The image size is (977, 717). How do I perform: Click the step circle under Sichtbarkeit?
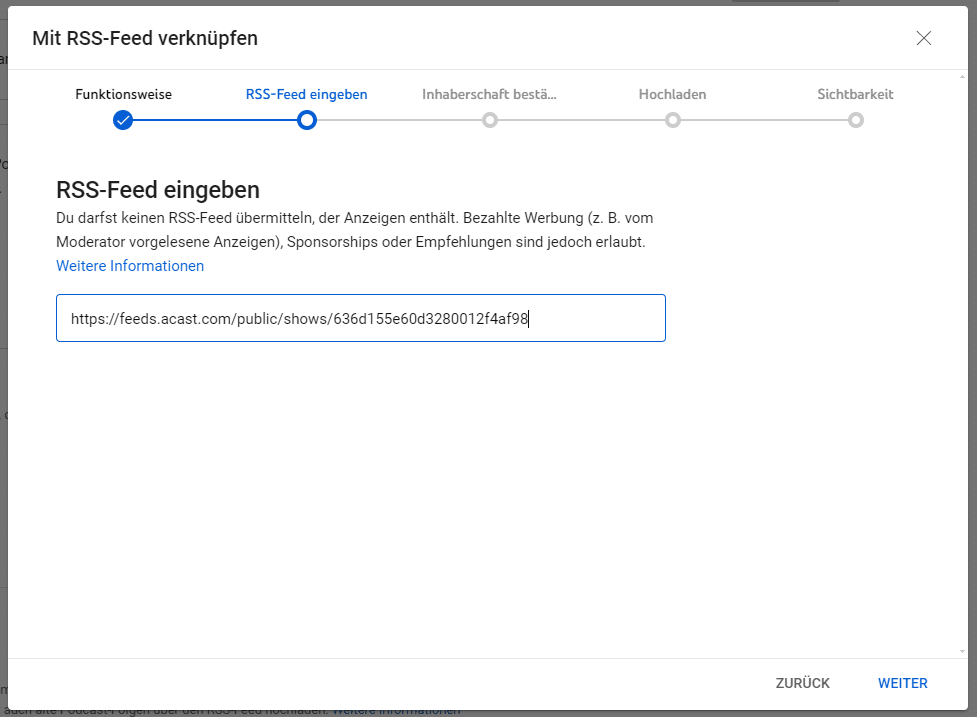[855, 120]
